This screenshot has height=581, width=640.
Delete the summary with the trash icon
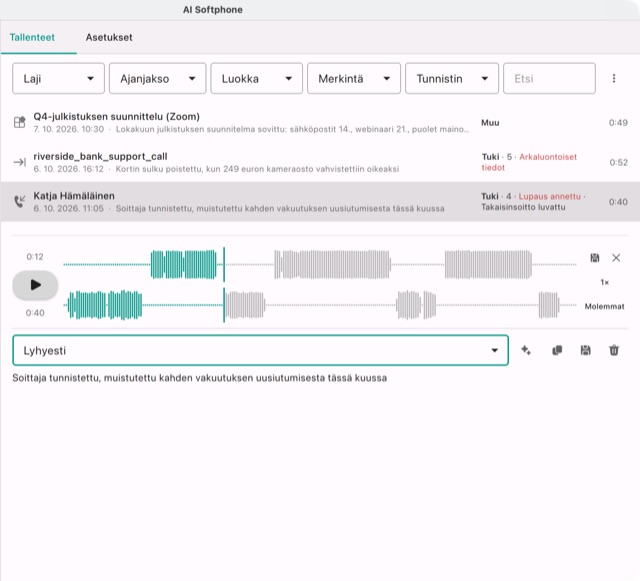coord(614,350)
